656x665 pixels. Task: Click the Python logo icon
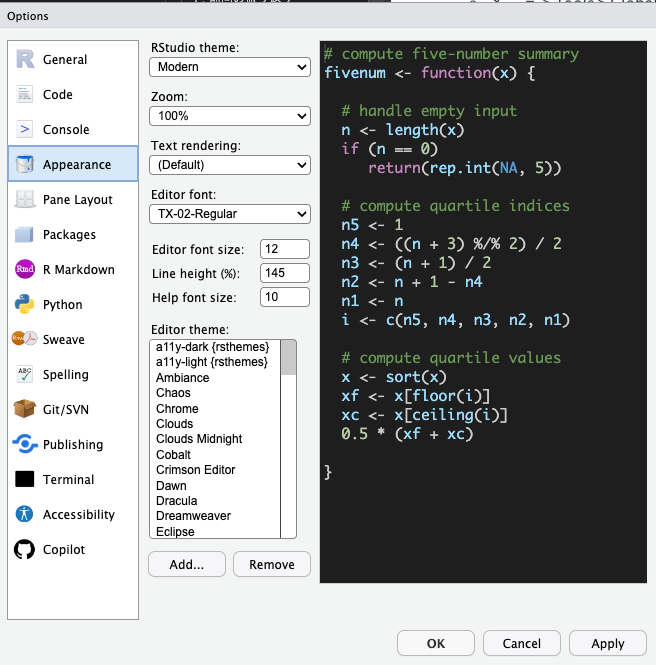[x=25, y=305]
